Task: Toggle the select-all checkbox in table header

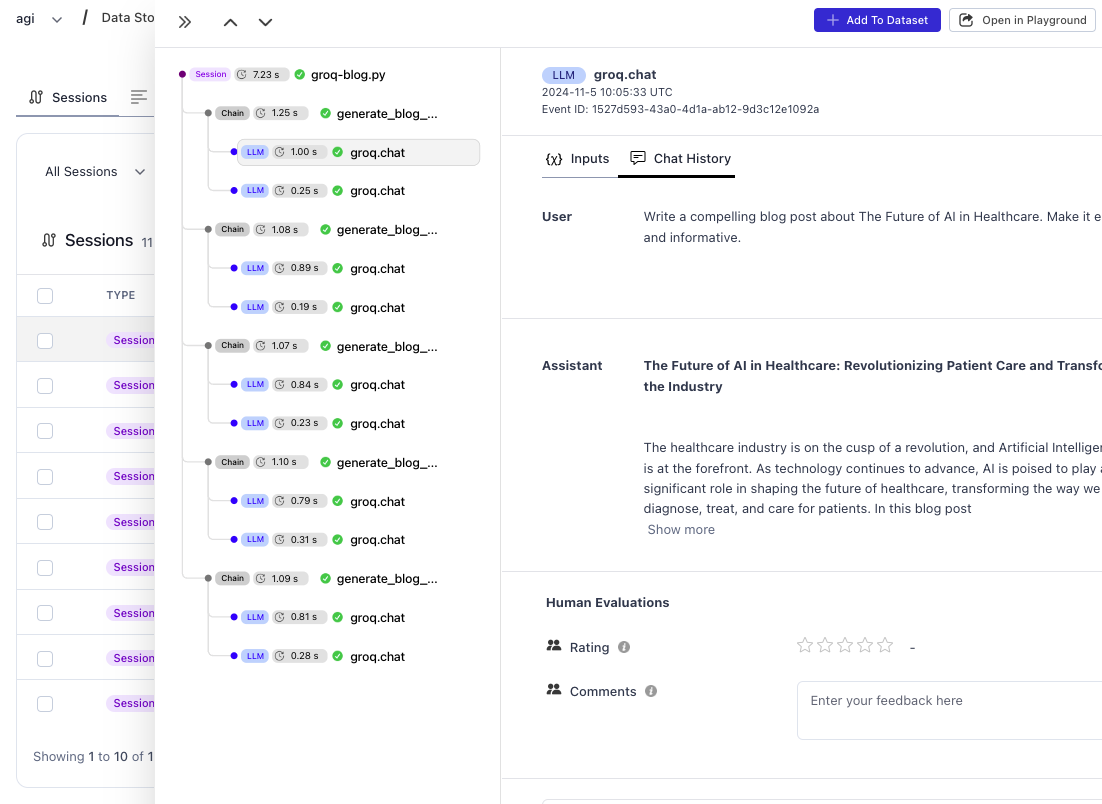Action: pos(45,295)
